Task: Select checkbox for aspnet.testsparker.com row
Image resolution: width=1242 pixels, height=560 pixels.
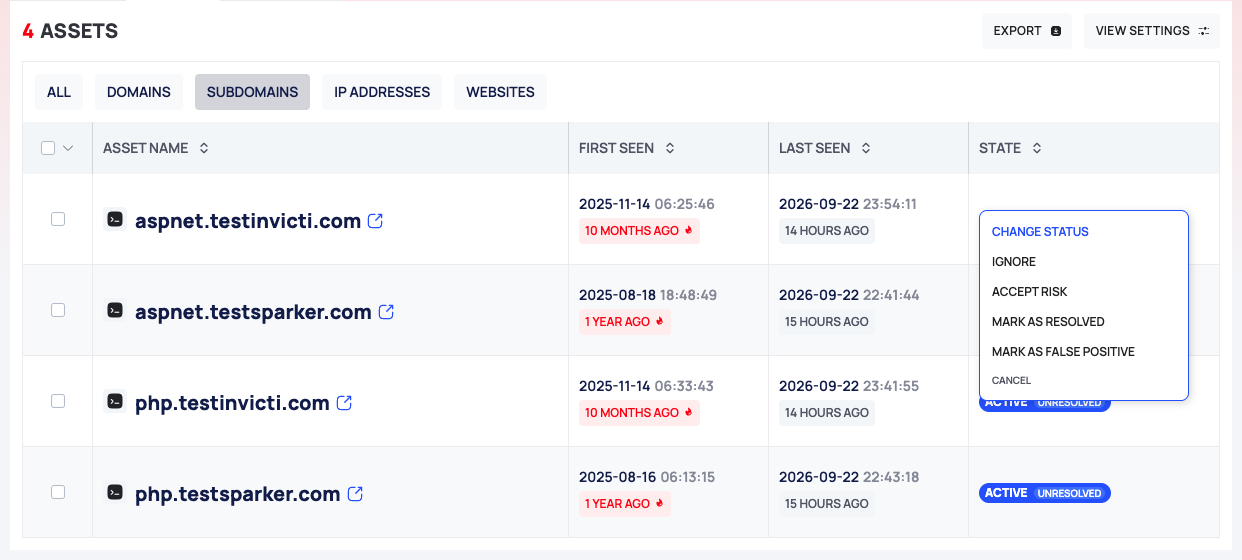Action: click(x=58, y=310)
